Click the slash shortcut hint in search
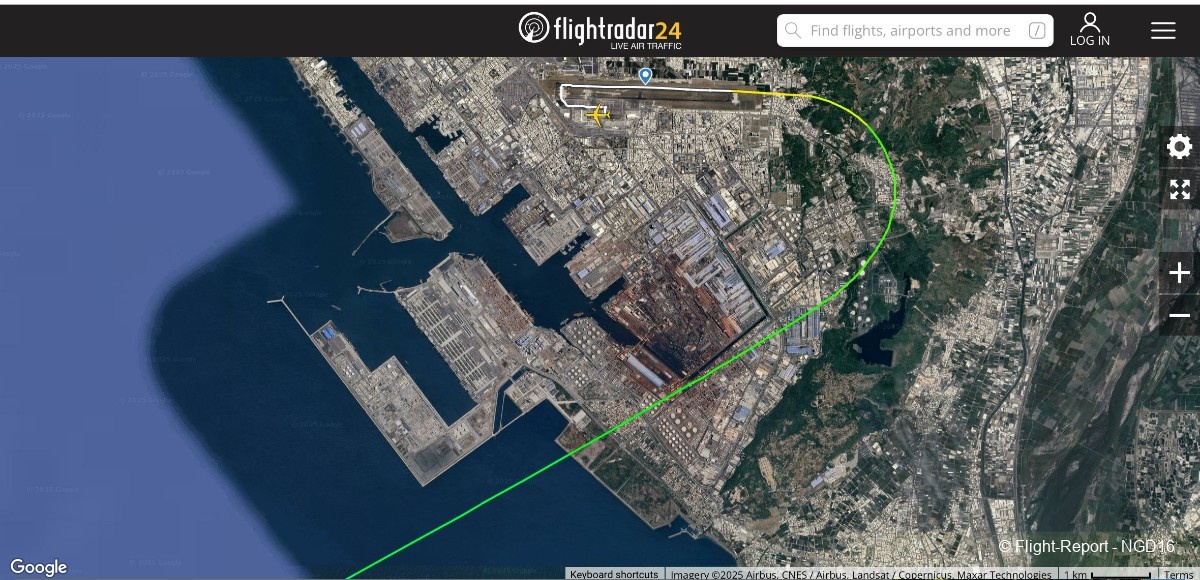The width and height of the screenshot is (1200, 580). click(1037, 31)
